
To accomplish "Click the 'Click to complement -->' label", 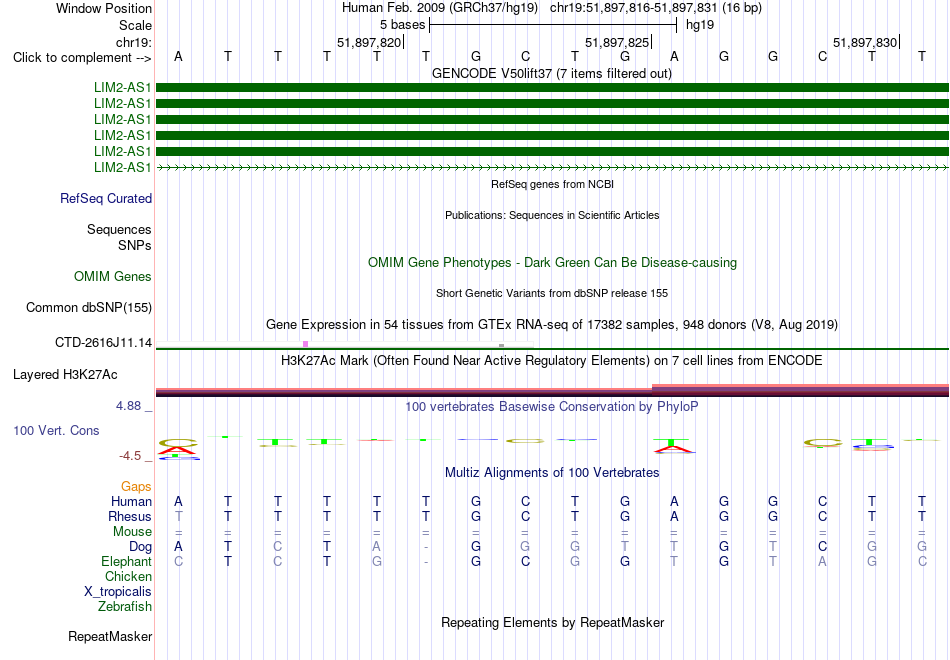I will (82, 58).
